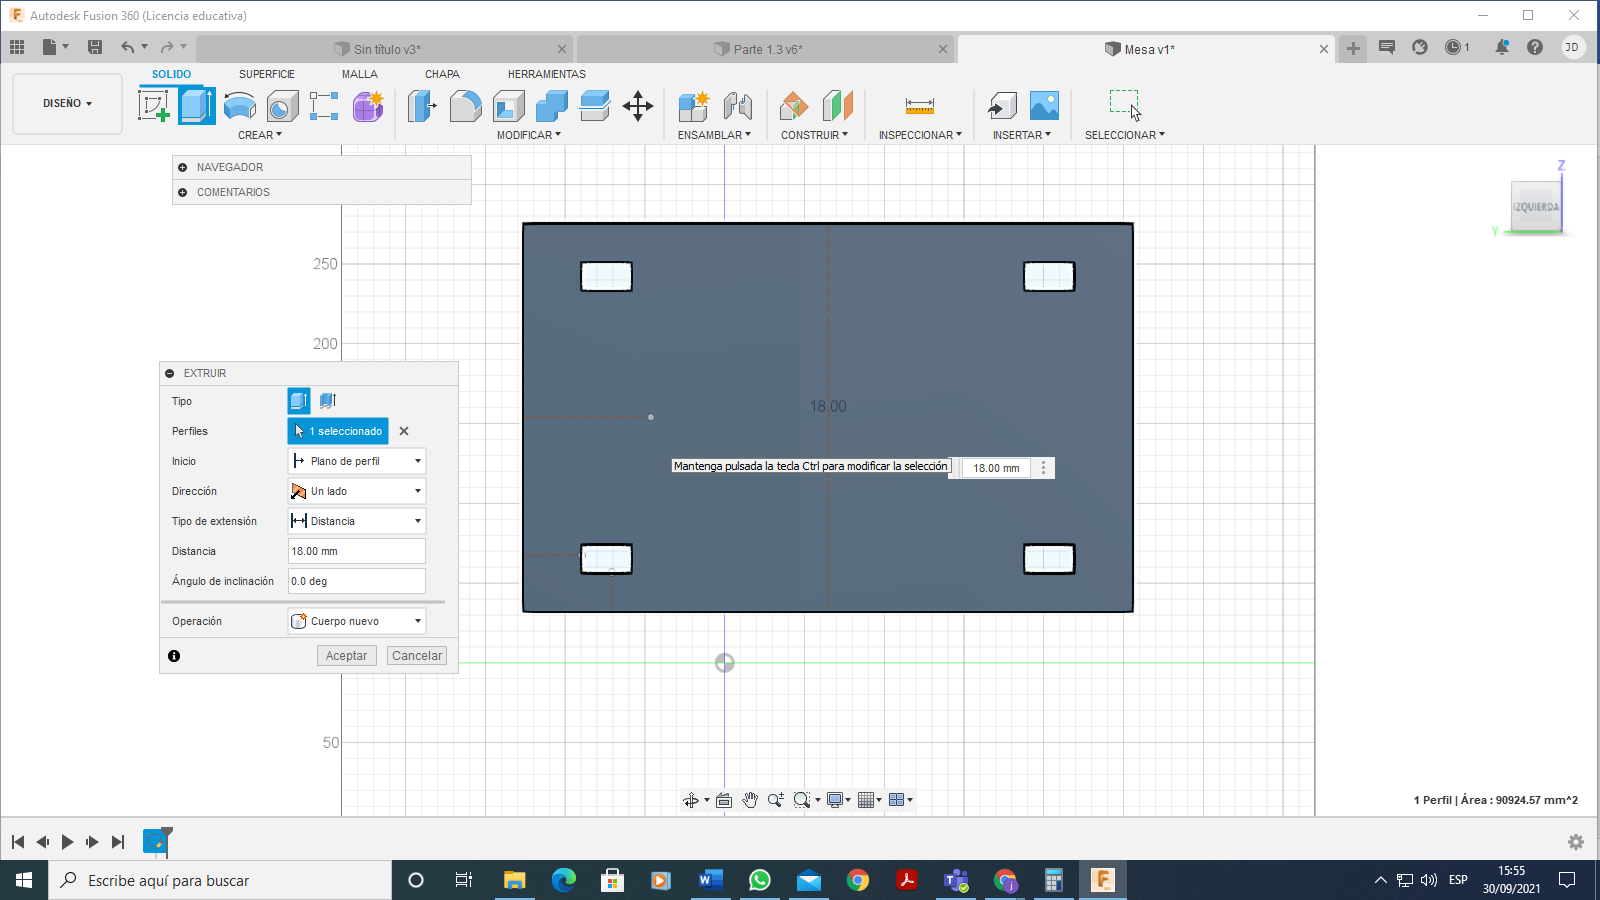Image resolution: width=1600 pixels, height=900 pixels.
Task: Click the Insert Canvas image icon
Action: (1044, 105)
